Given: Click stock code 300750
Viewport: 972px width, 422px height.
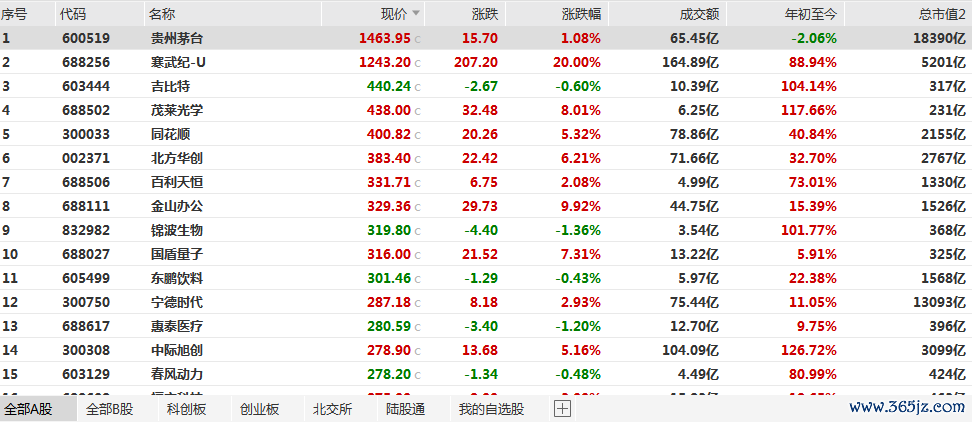Looking at the screenshot, I should (86, 302).
